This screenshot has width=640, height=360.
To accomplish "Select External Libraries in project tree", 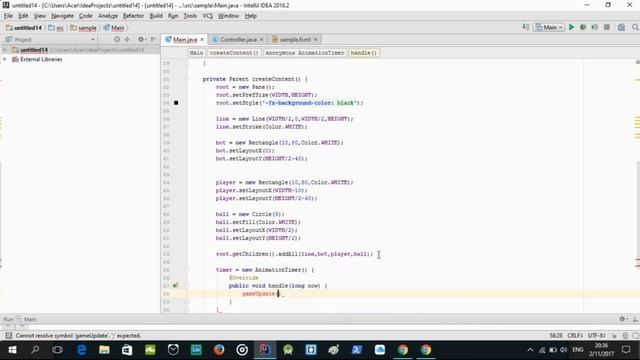I will point(41,59).
